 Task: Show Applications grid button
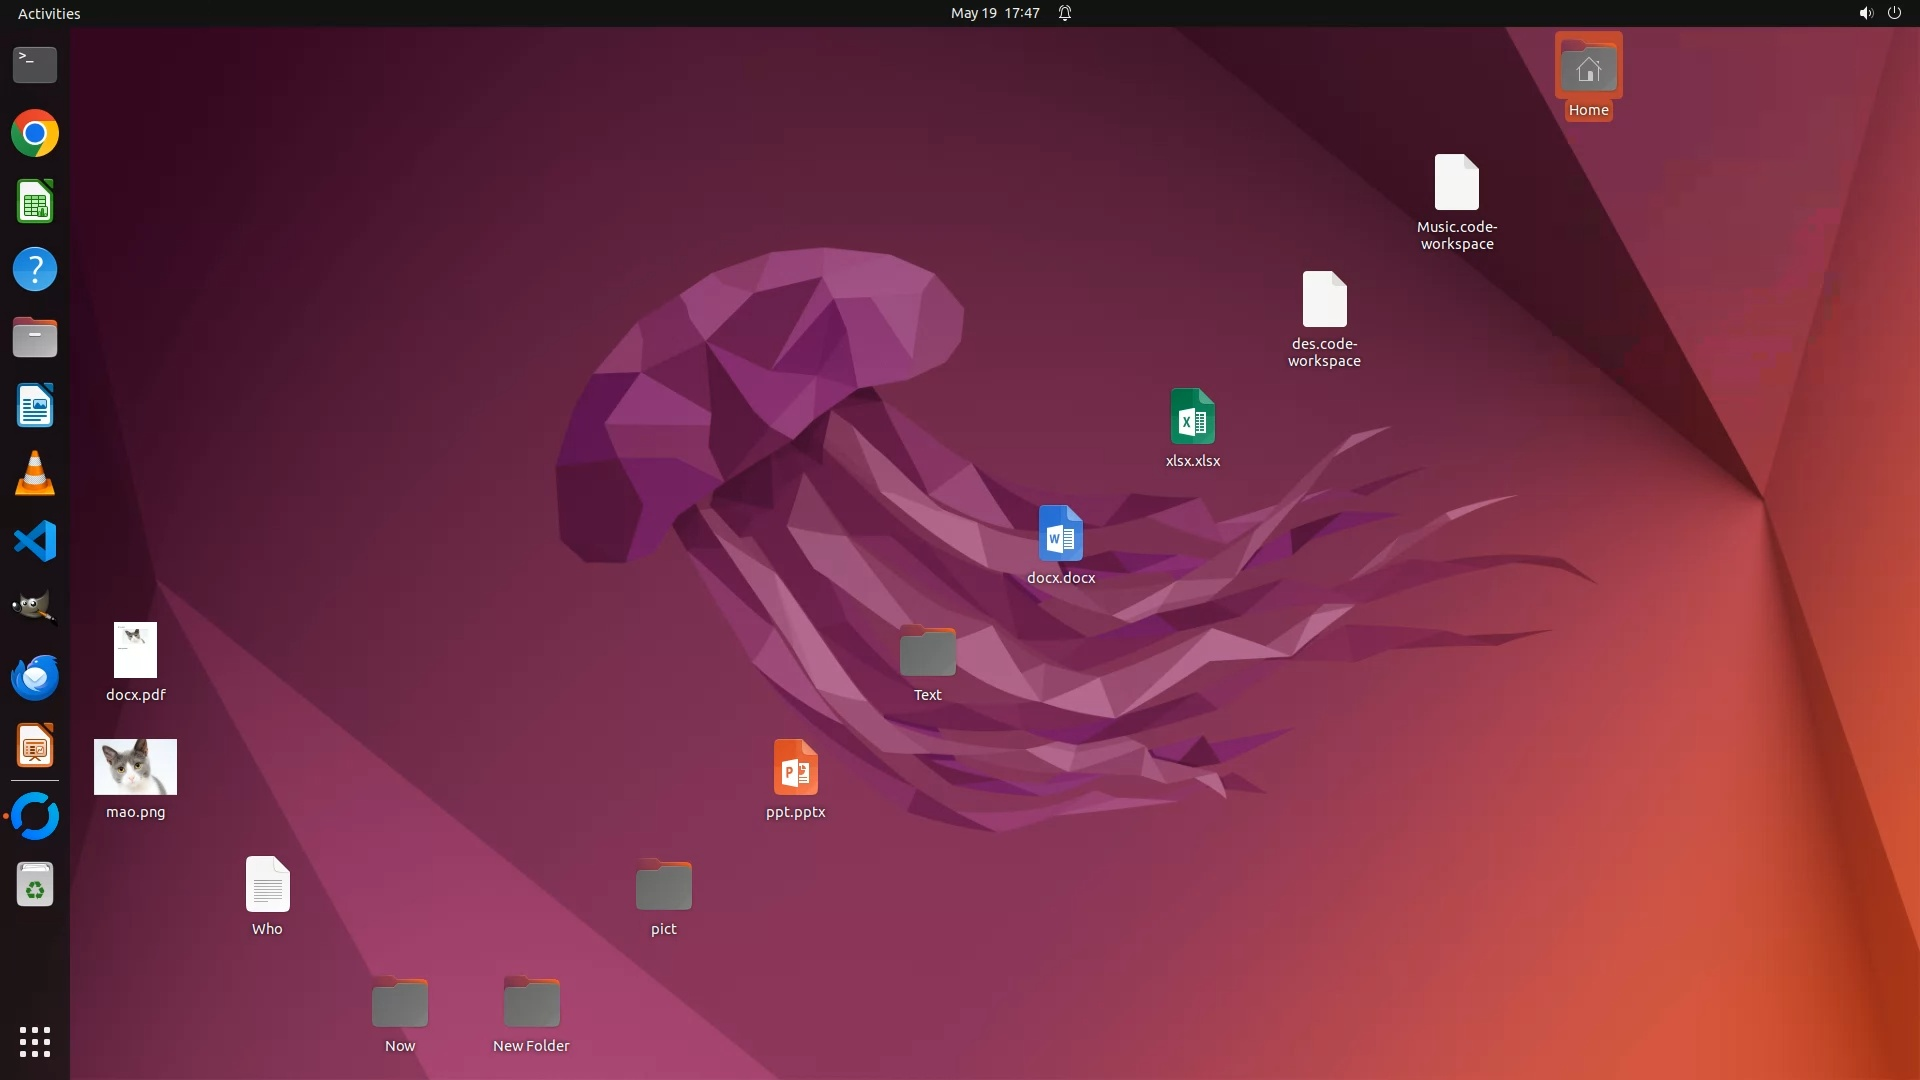pyautogui.click(x=35, y=1042)
